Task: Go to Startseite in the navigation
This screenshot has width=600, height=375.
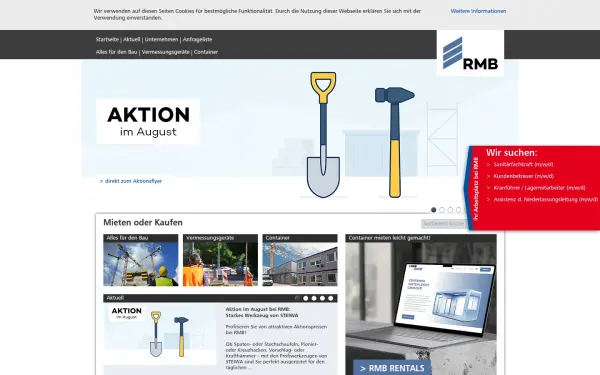Action: (107, 39)
